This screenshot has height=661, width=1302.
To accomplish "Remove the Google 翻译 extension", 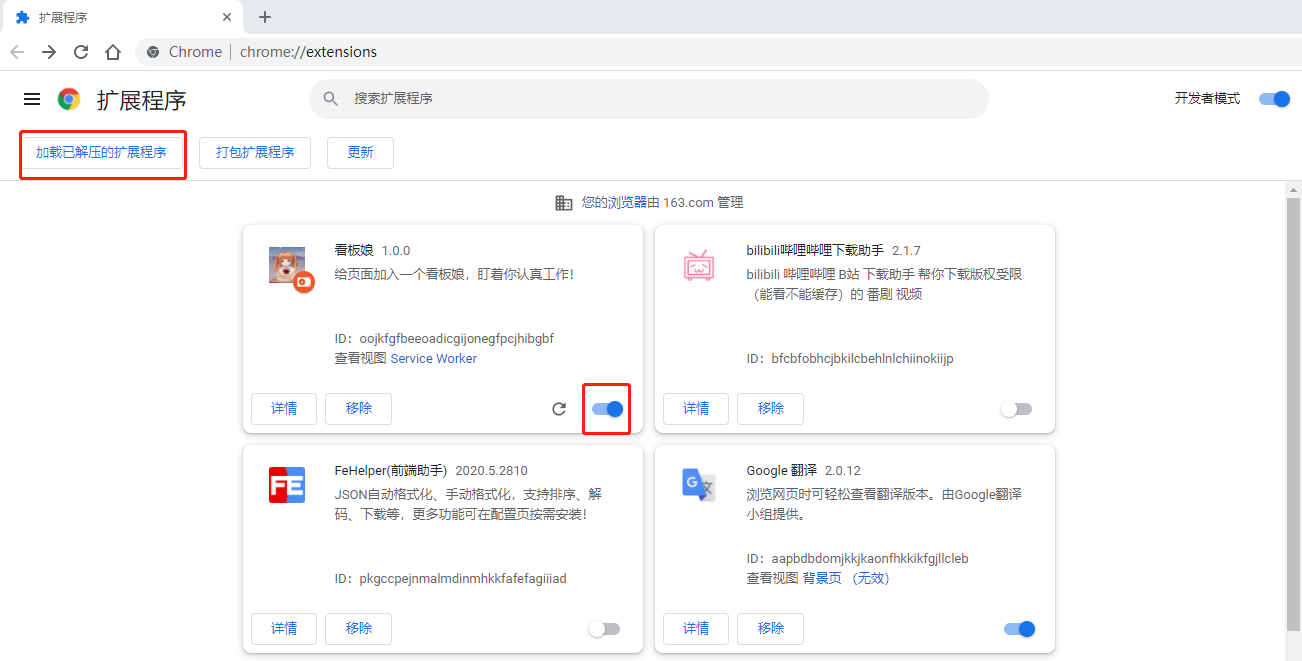I will (x=770, y=629).
